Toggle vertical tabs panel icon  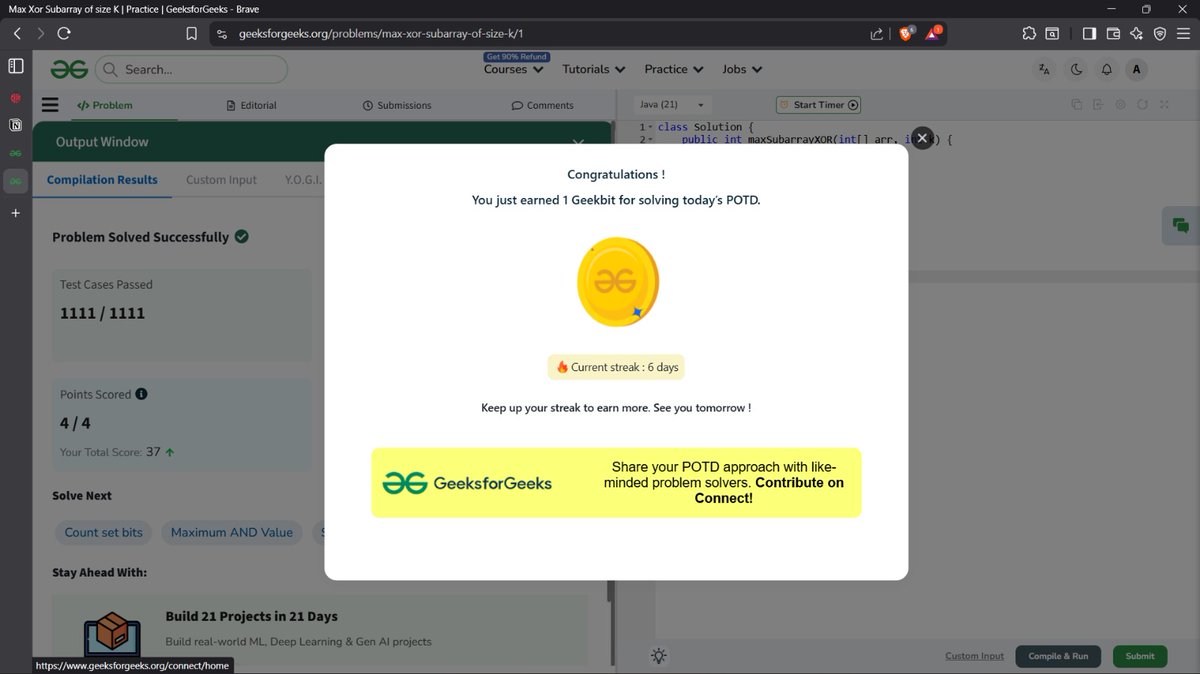click(15, 66)
